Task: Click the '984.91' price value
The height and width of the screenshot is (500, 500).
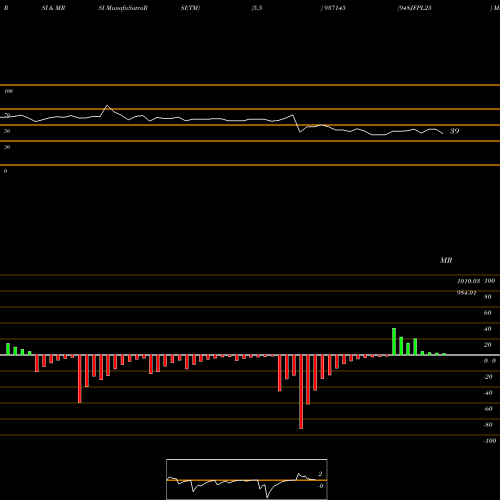Action: [466, 293]
